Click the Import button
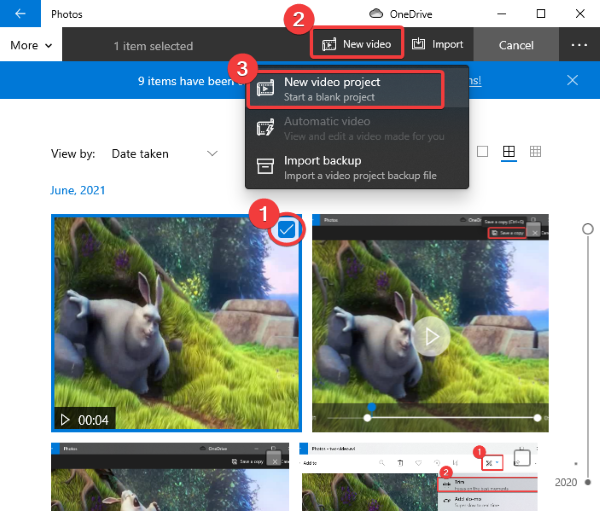The width and height of the screenshot is (600, 511). pyautogui.click(x=438, y=44)
